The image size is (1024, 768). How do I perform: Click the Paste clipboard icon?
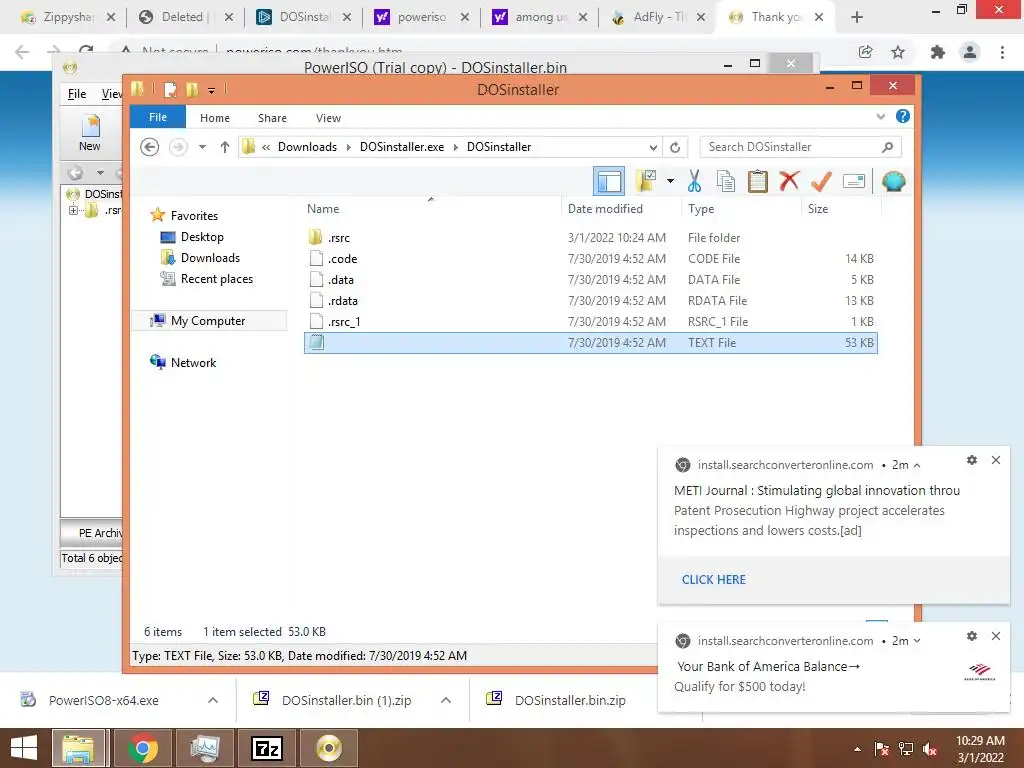(758, 181)
